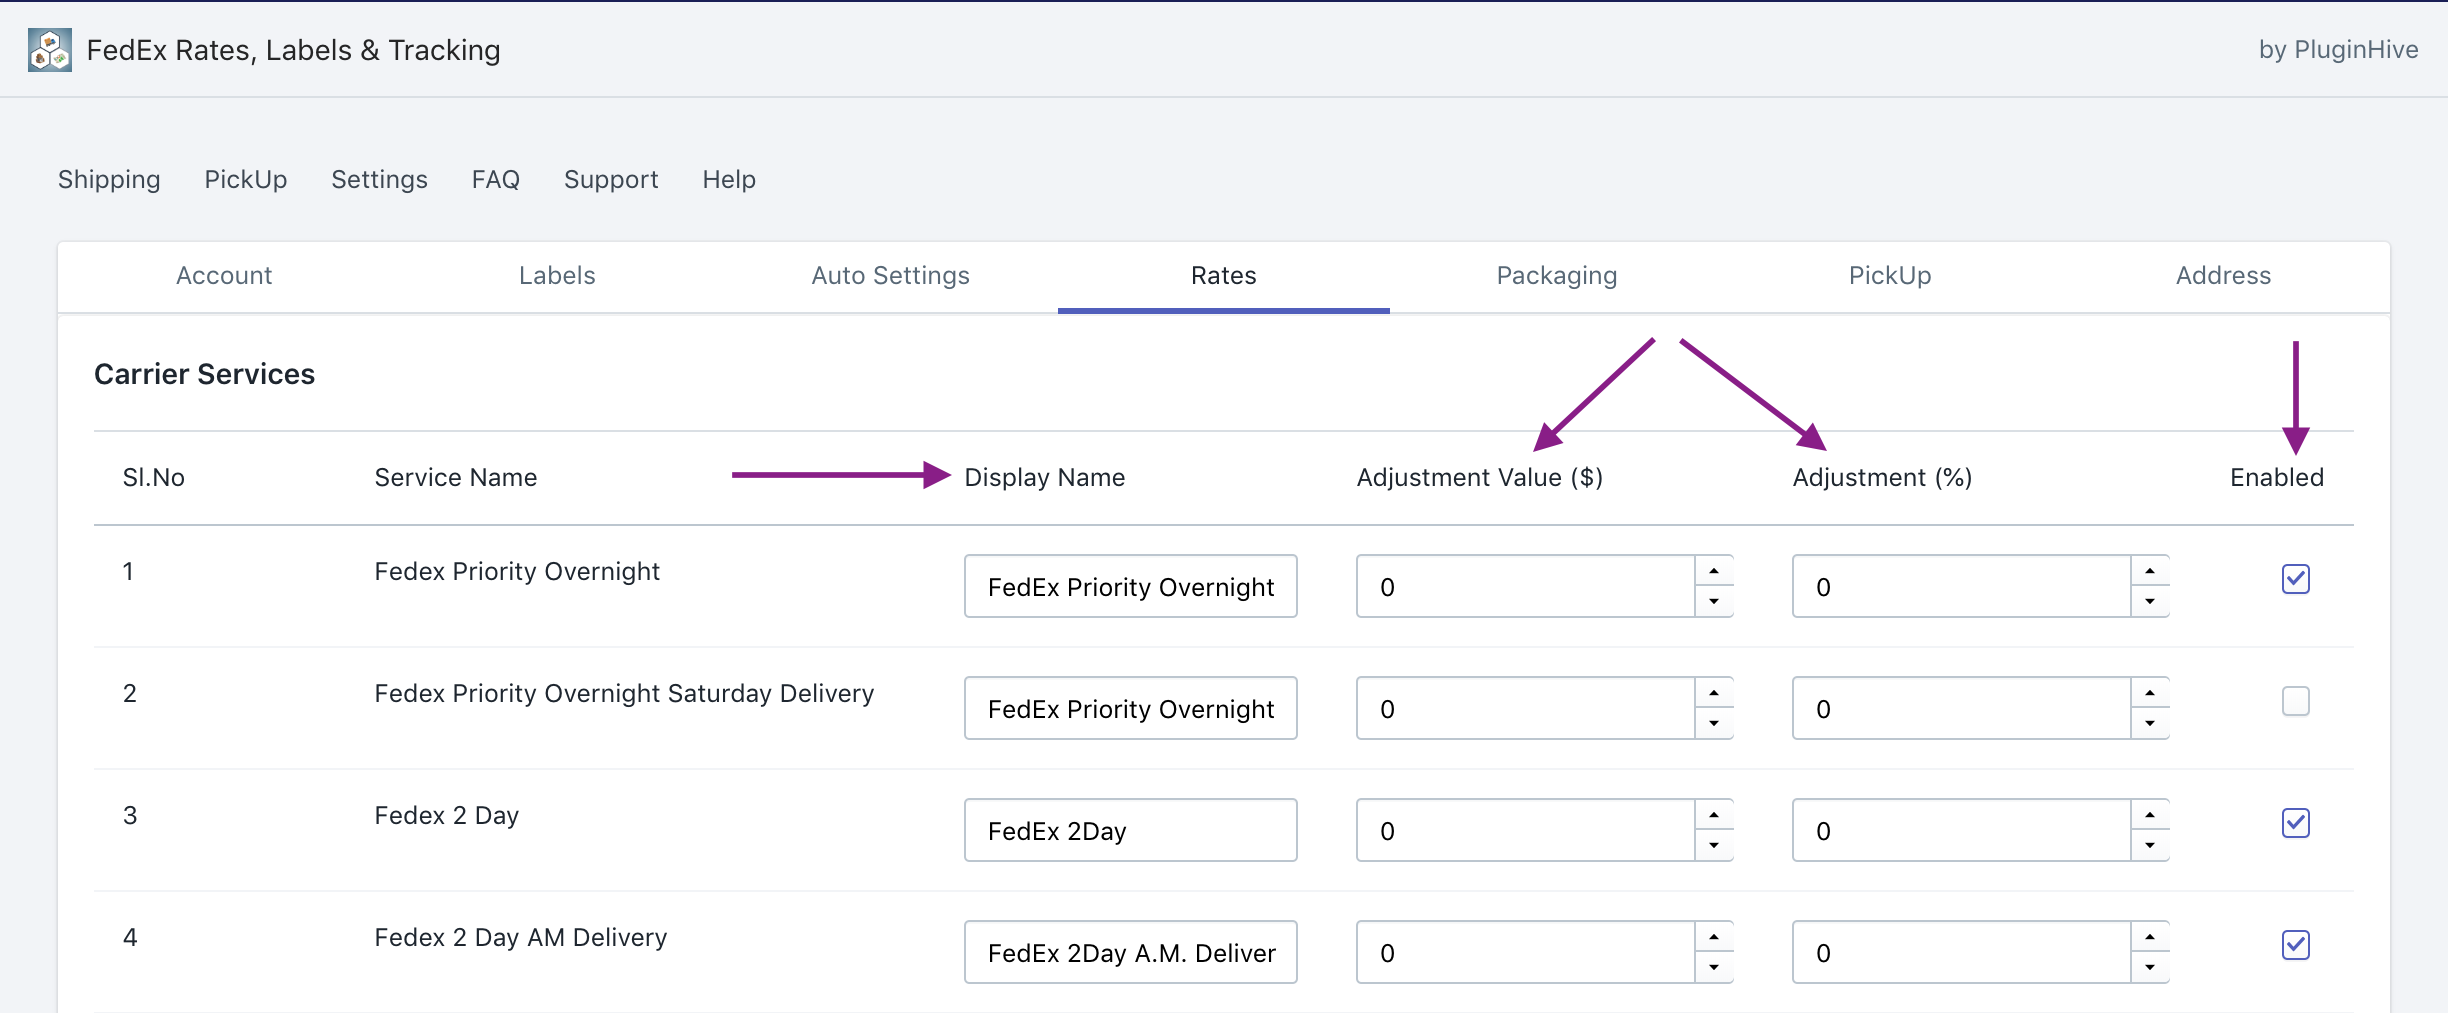Decrease adjustment percent for Saturday Delivery row
Screen dimensions: 2448x1013
[x=2150, y=724]
